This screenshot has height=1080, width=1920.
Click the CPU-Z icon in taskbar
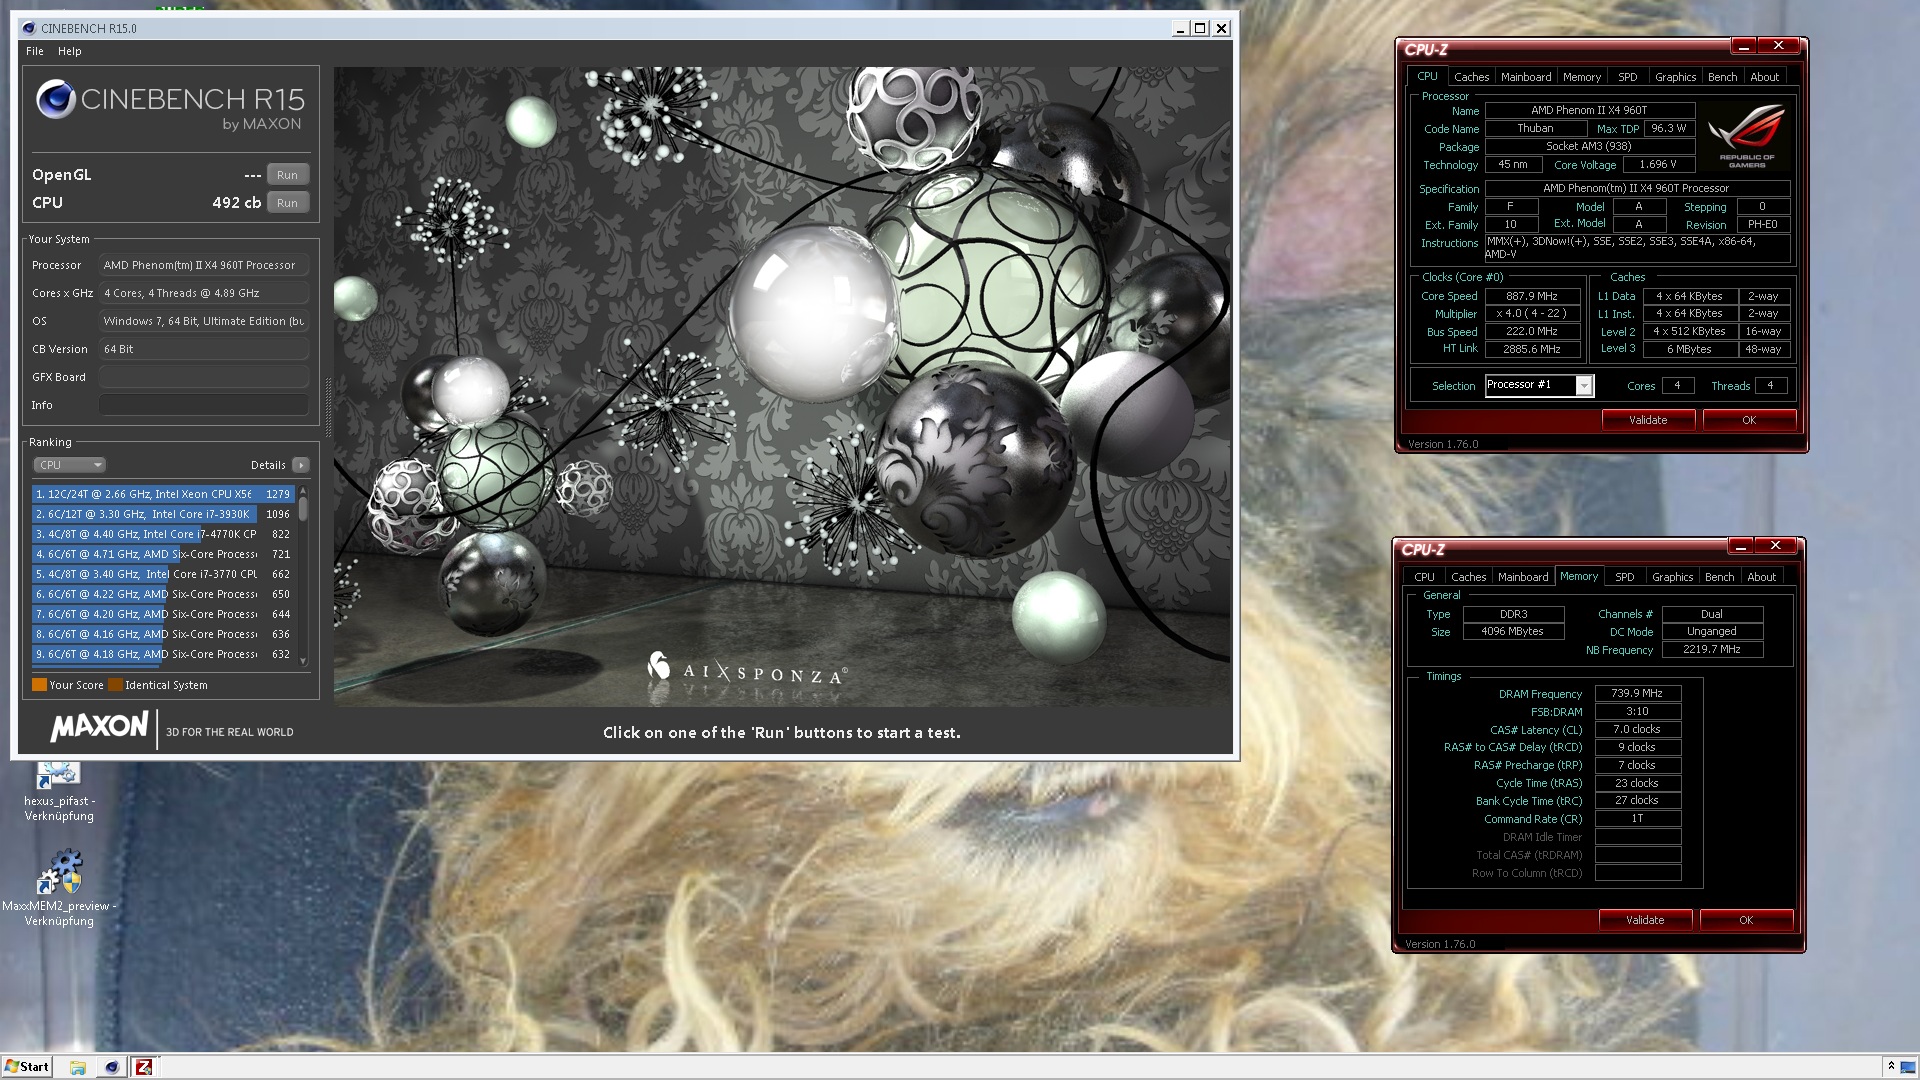[144, 1067]
